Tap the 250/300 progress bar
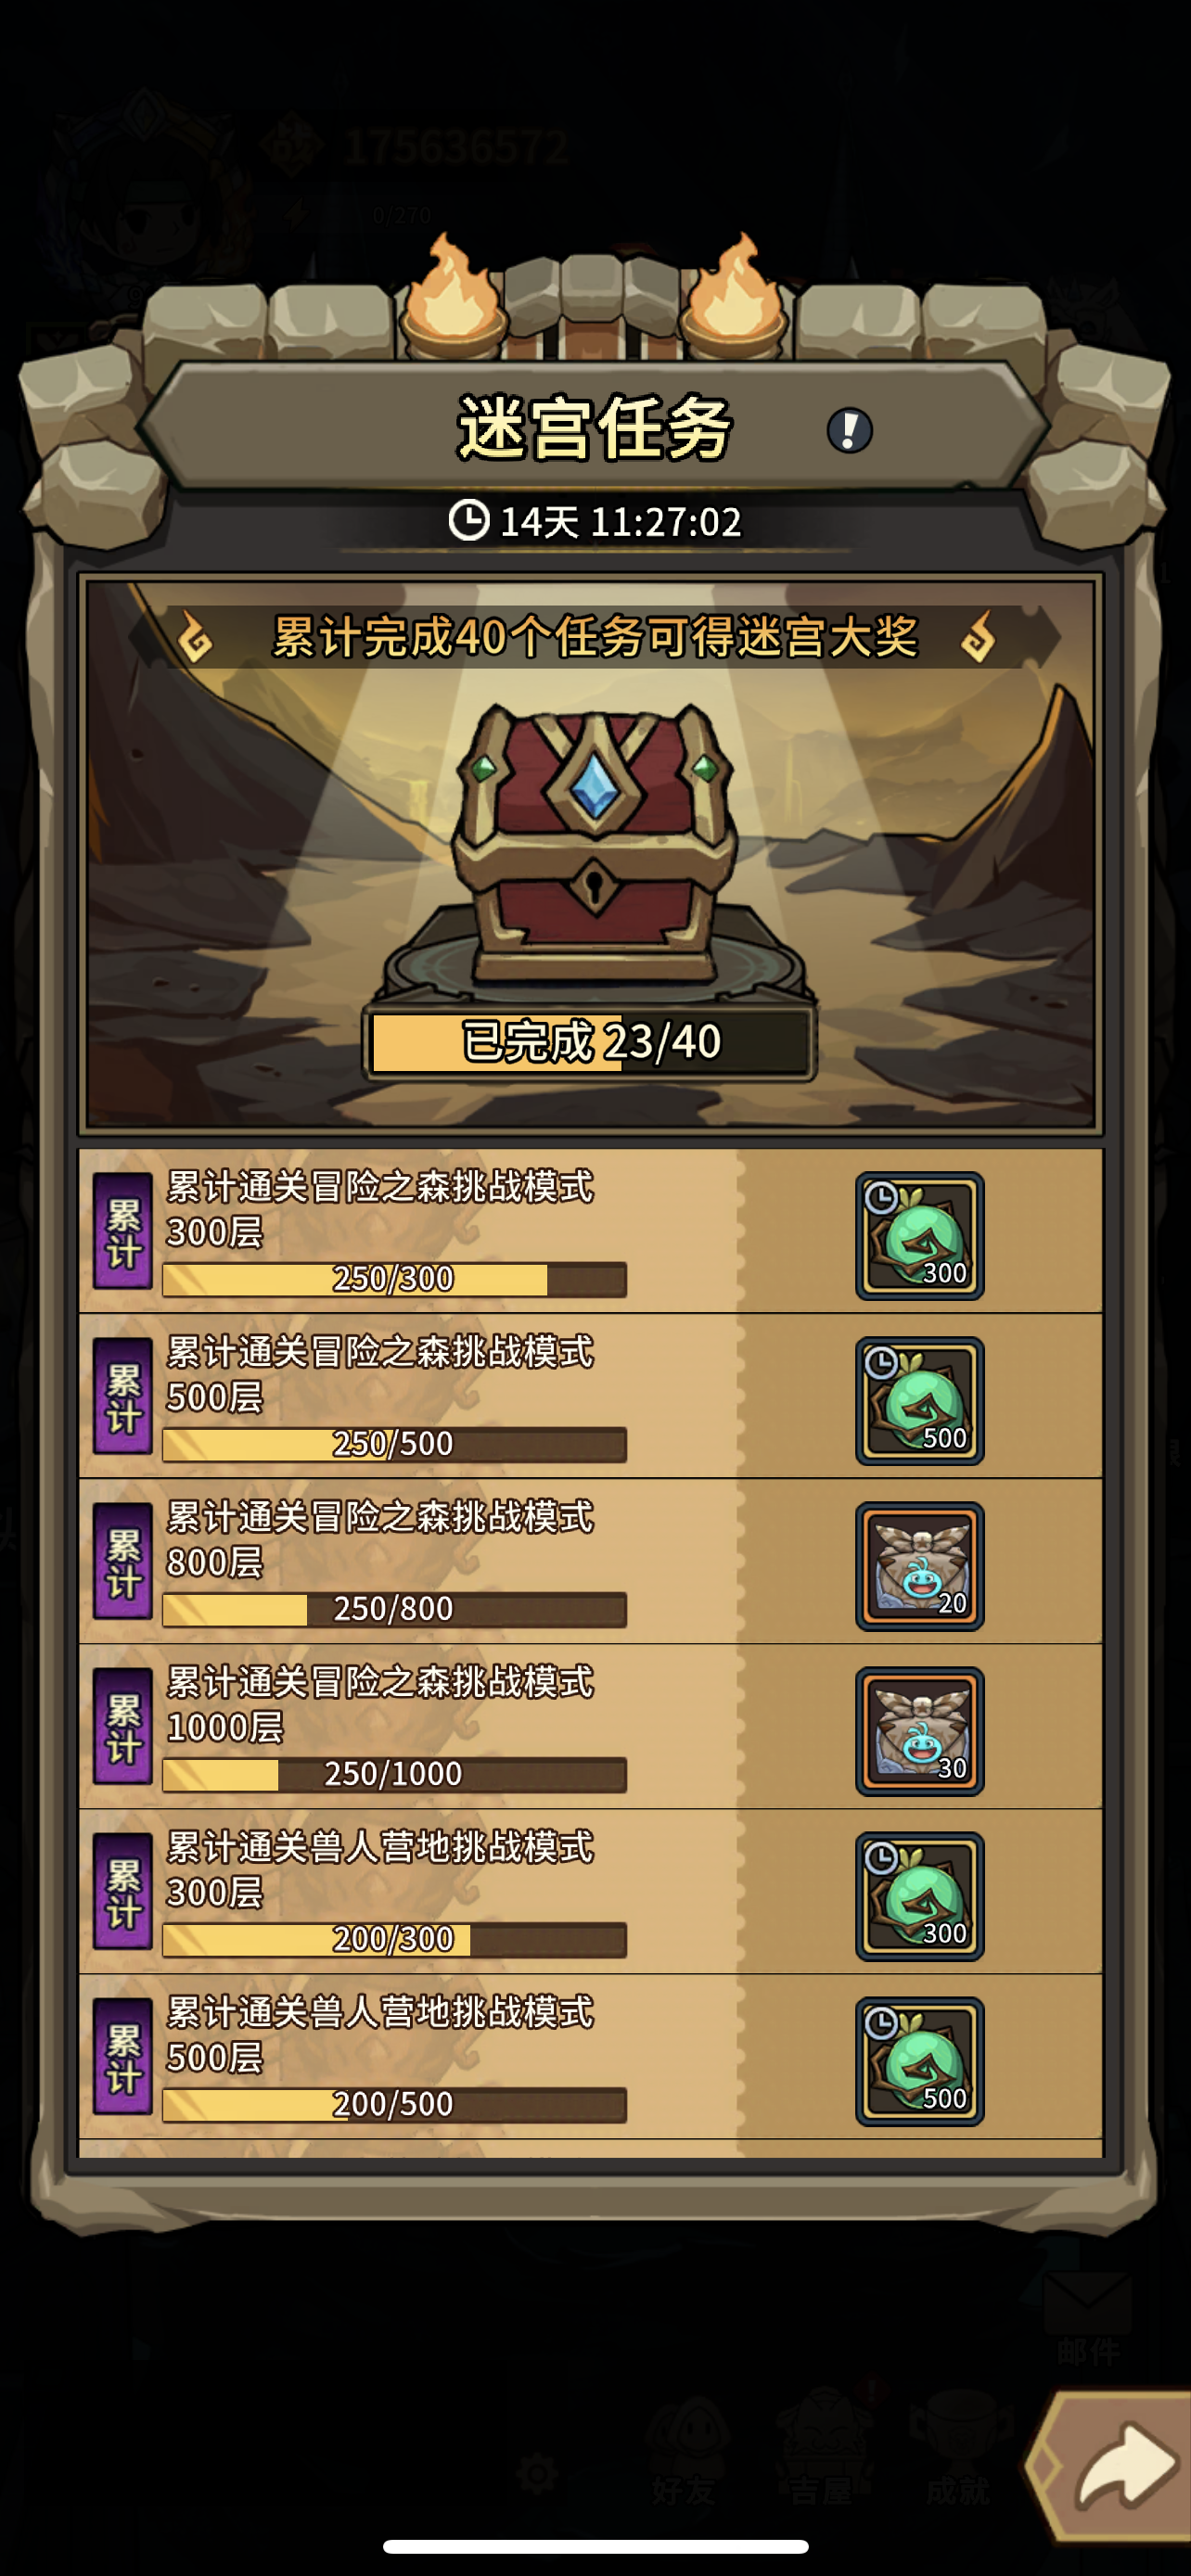Viewport: 1191px width, 2576px height. click(x=394, y=1279)
